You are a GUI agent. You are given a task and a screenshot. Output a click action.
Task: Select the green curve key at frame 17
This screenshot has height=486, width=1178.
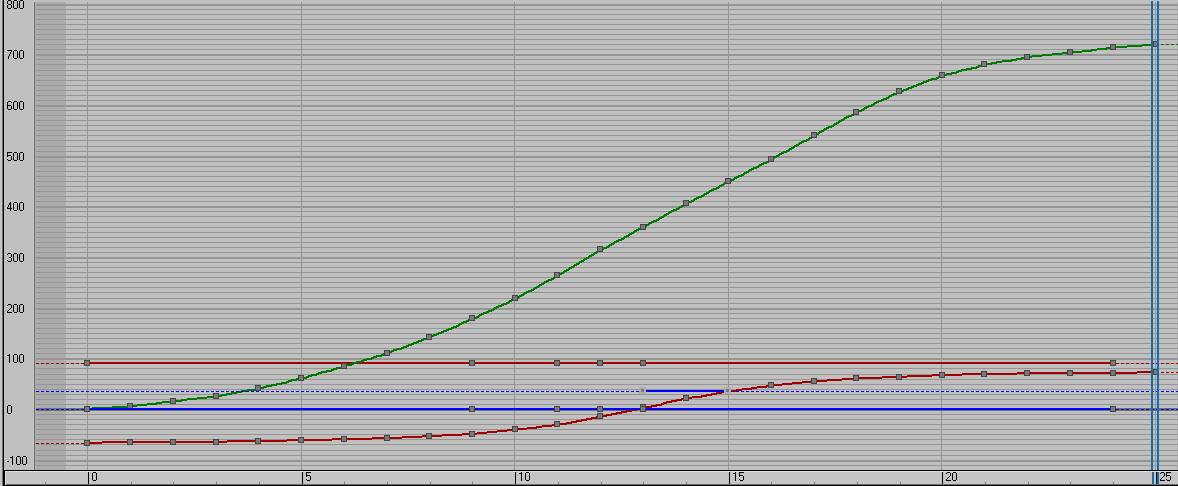point(814,135)
